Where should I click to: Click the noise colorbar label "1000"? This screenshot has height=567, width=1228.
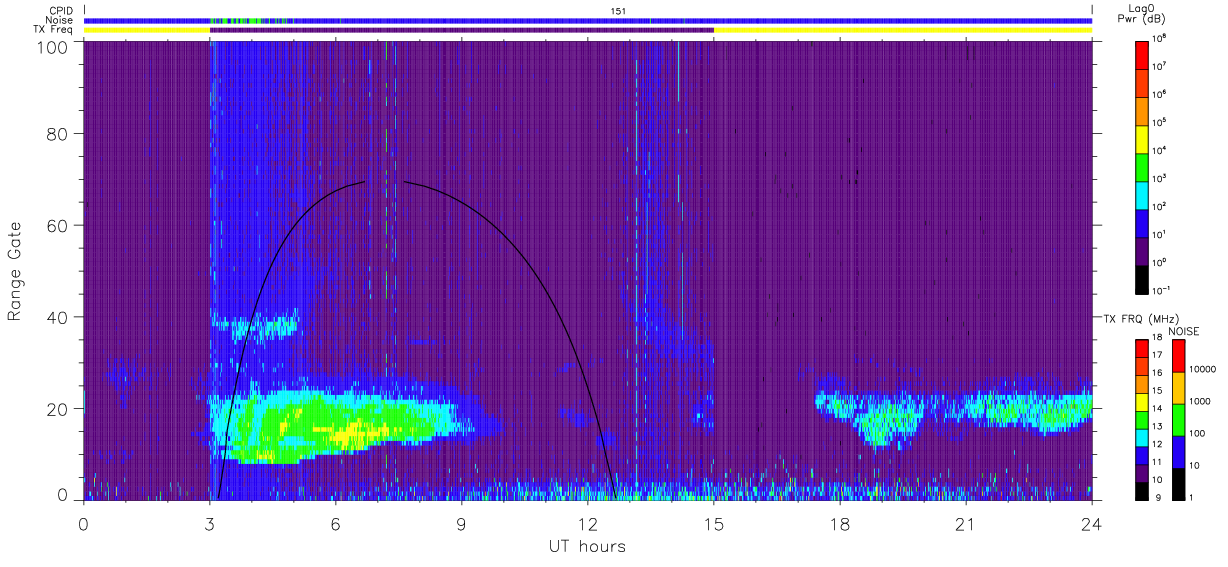coord(1199,401)
